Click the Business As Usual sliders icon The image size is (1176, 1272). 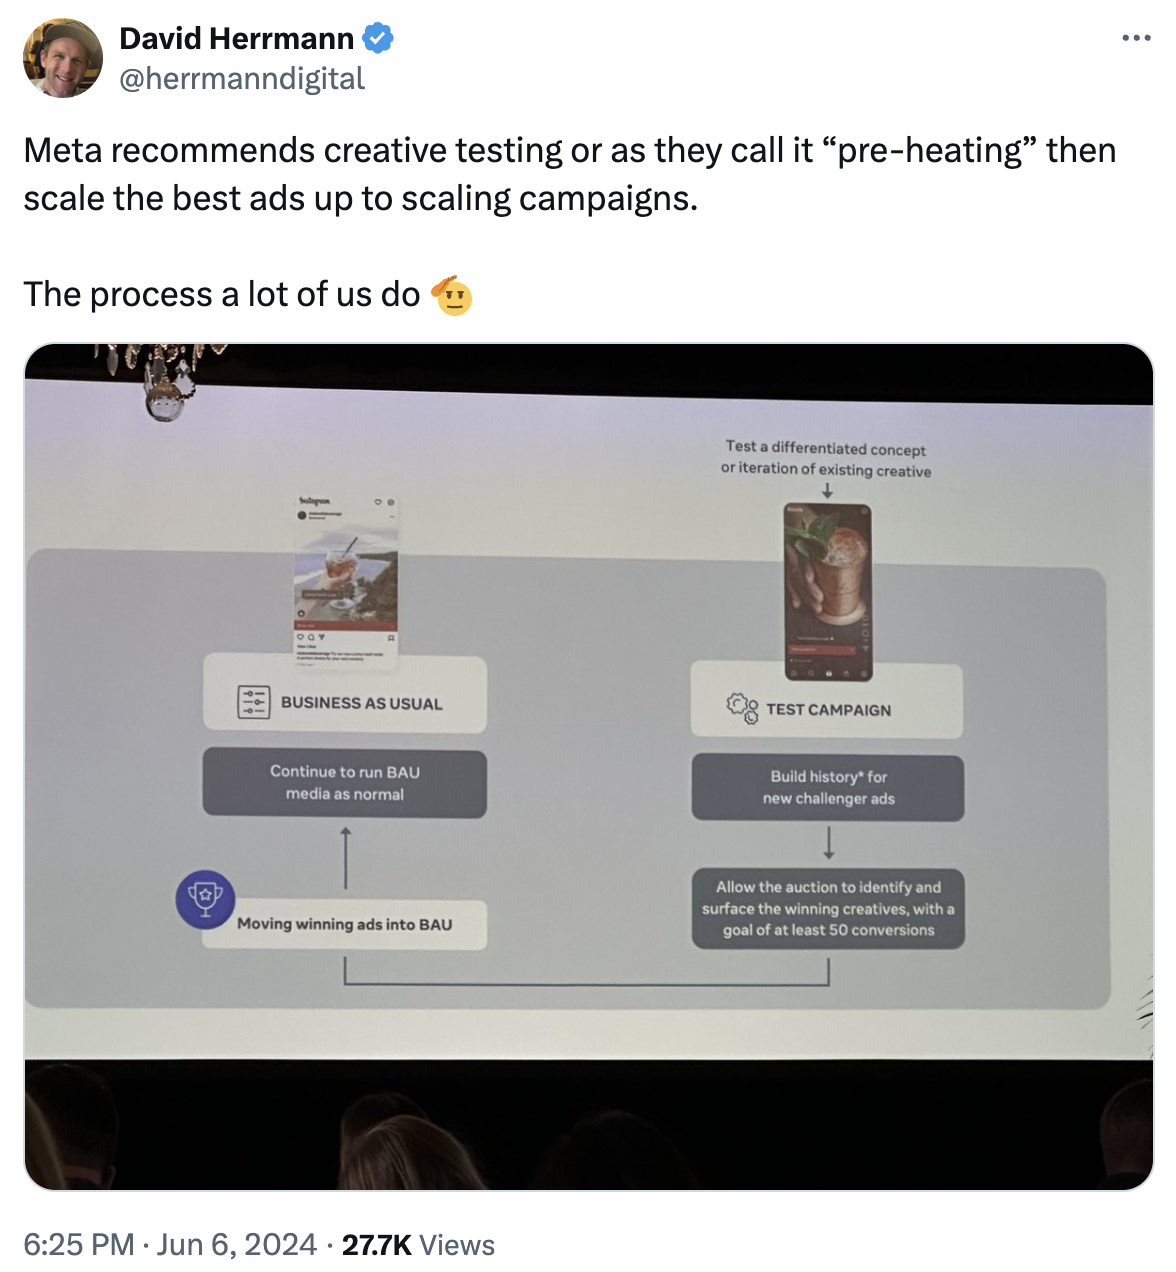254,702
